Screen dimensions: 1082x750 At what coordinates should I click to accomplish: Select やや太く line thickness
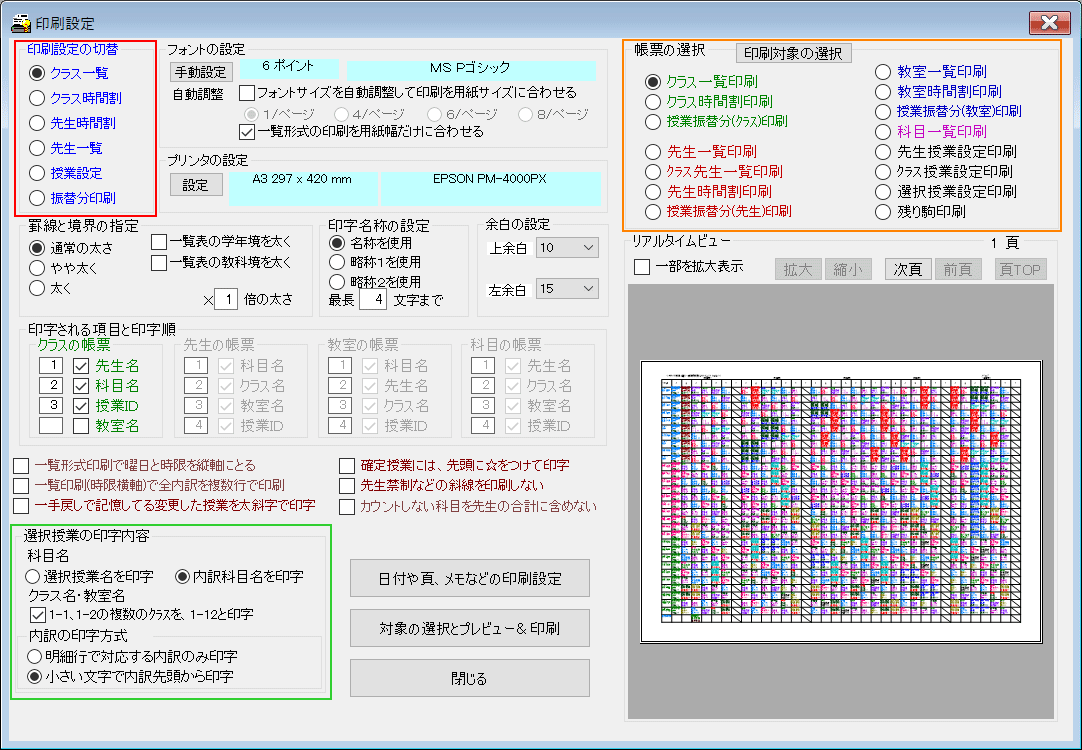(37, 268)
